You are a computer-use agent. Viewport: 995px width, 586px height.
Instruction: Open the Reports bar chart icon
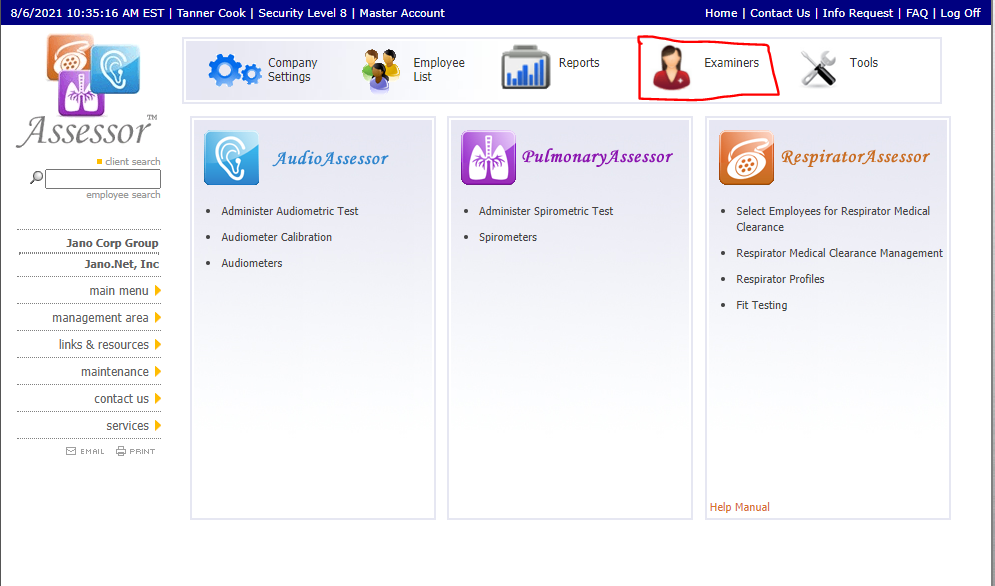click(525, 67)
